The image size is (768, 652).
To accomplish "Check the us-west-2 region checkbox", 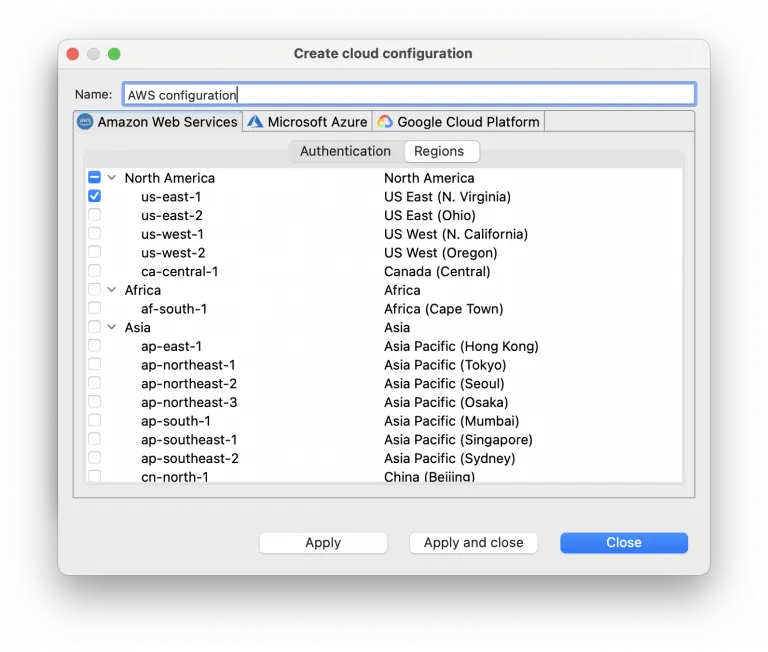I will point(95,252).
